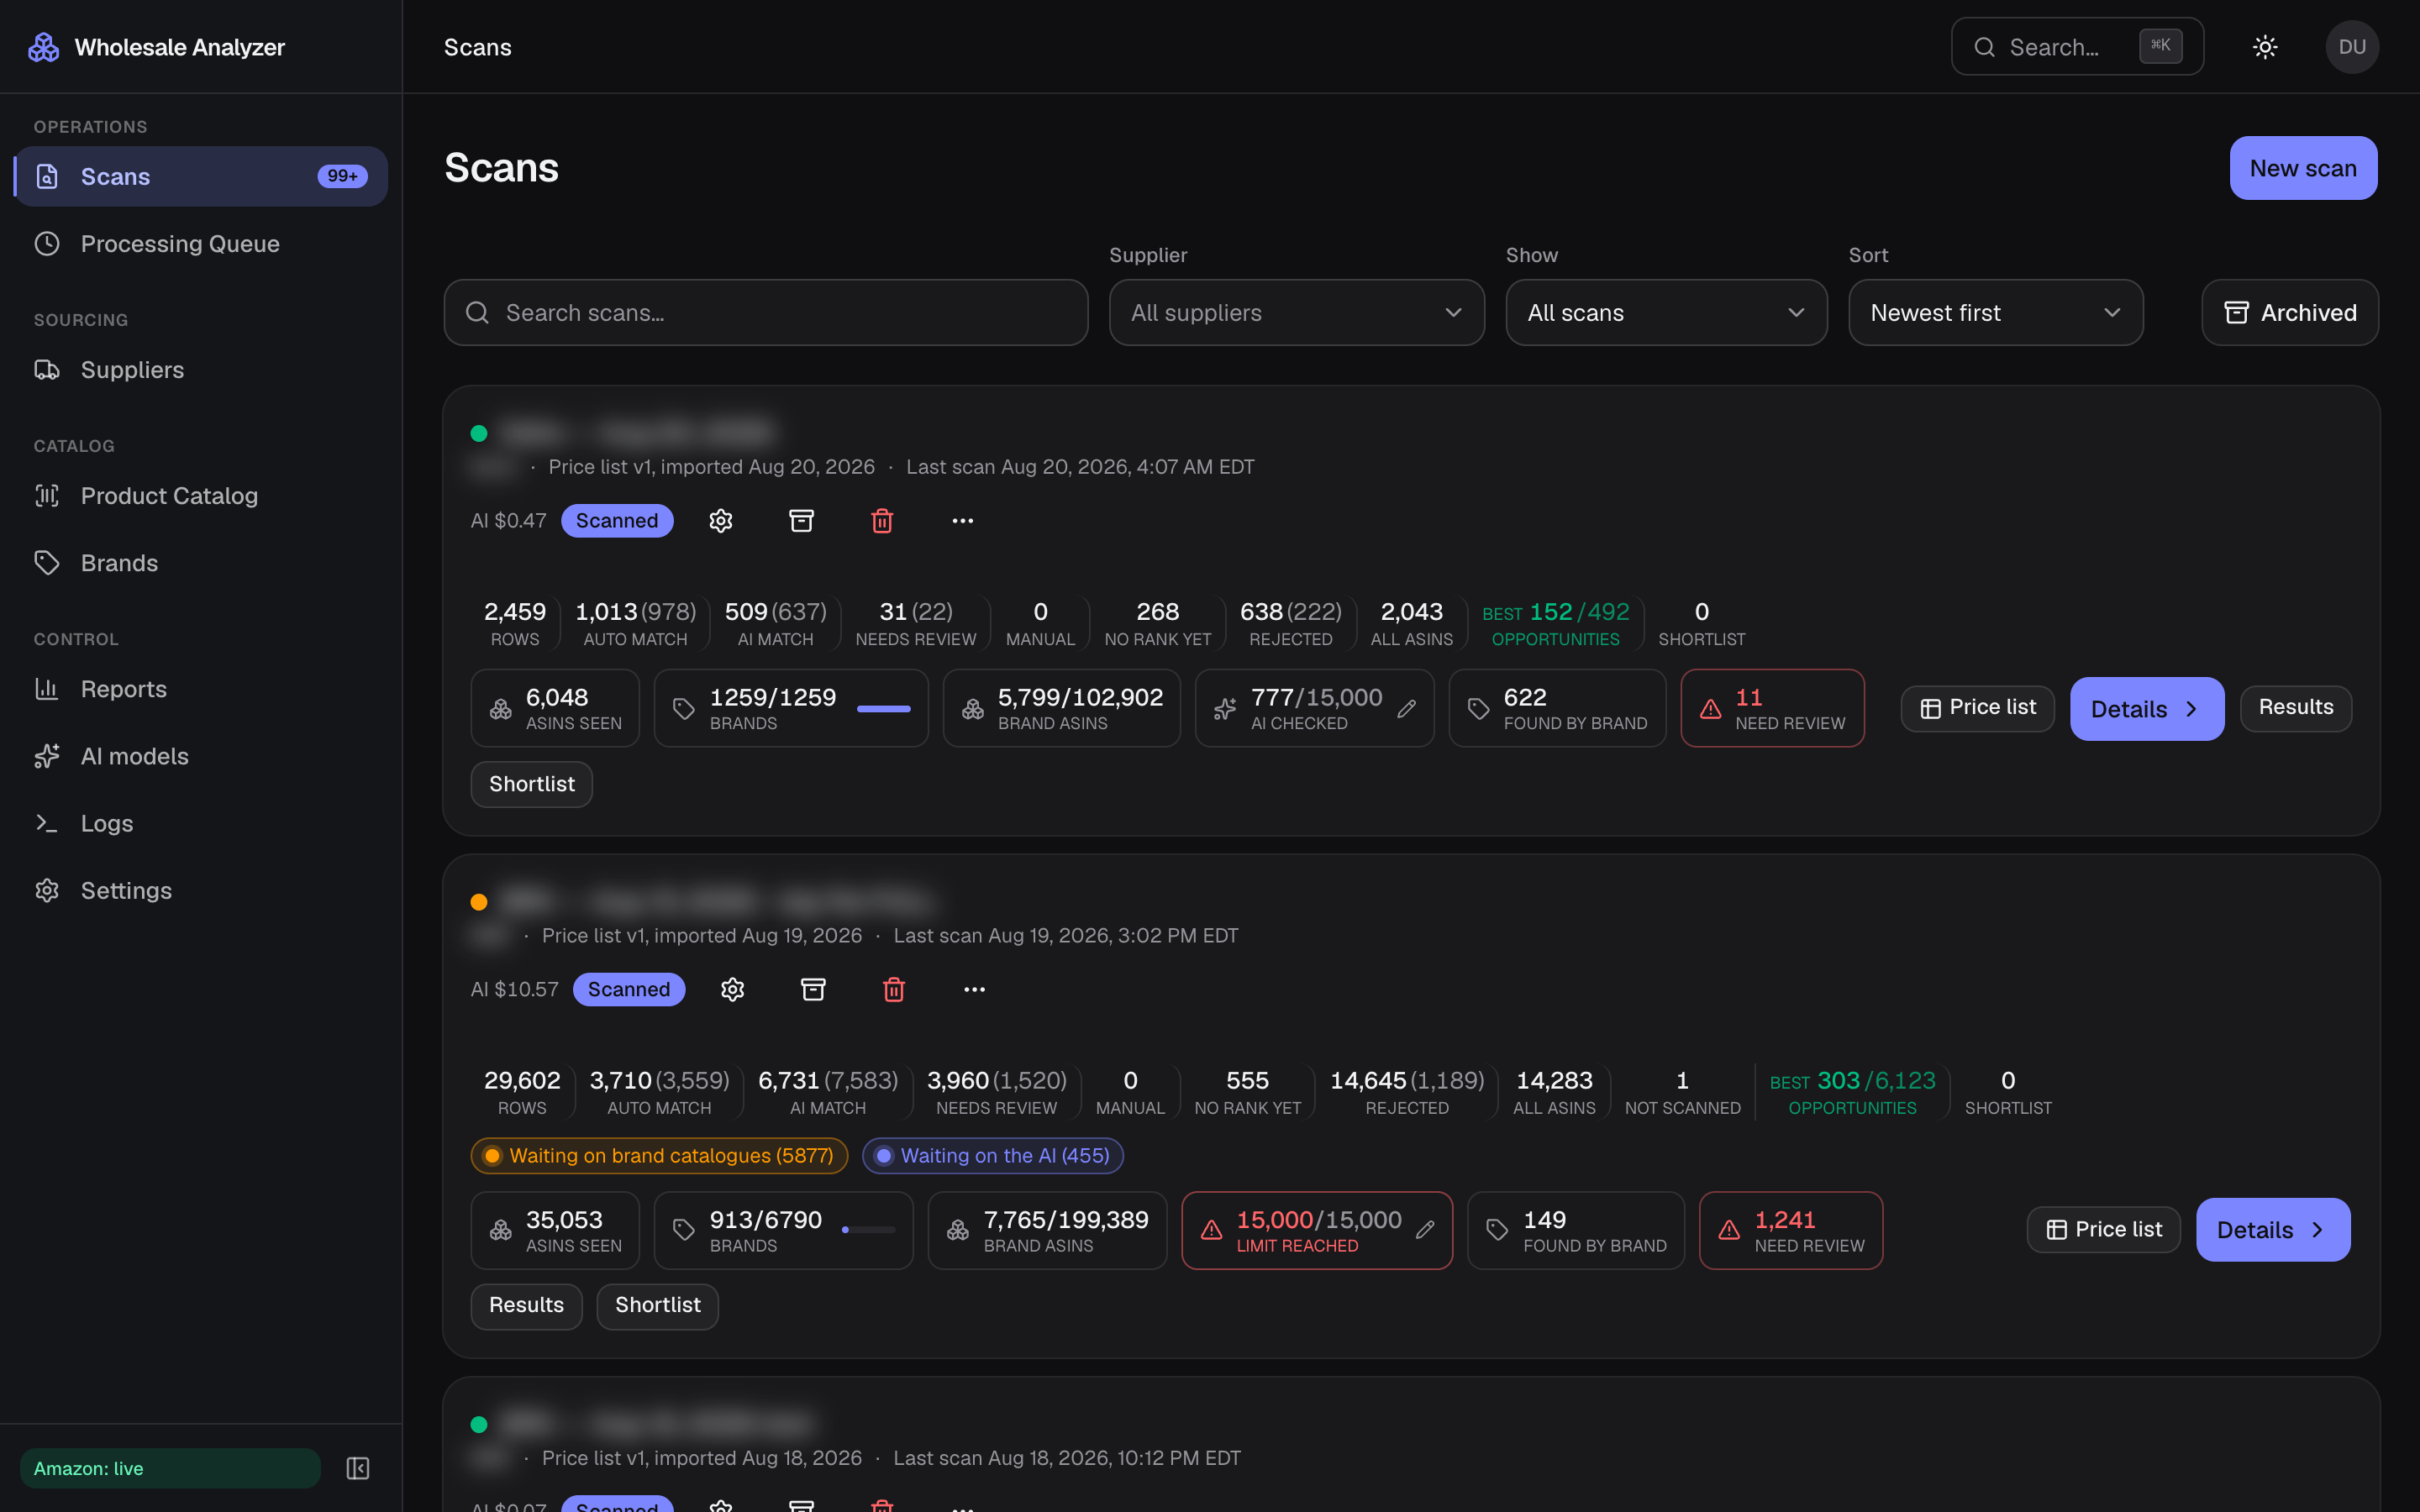Open Suppliers in the sidebar
Viewport: 2420px width, 1512px height.
point(201,369)
